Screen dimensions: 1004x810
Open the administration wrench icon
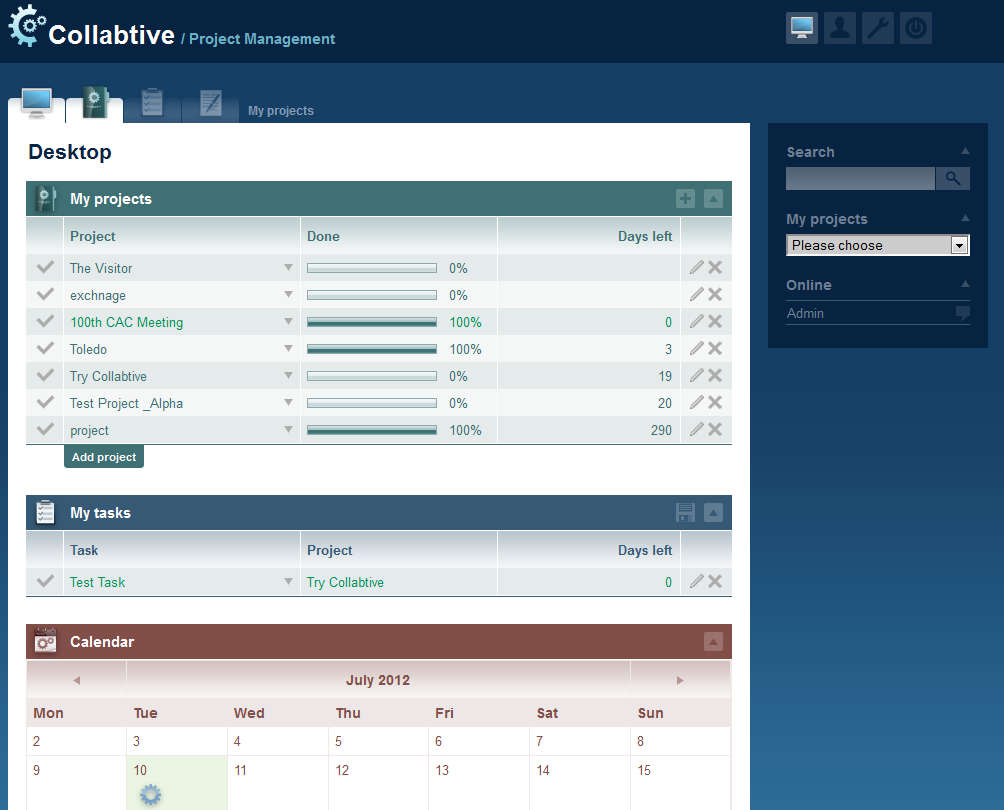tap(878, 28)
